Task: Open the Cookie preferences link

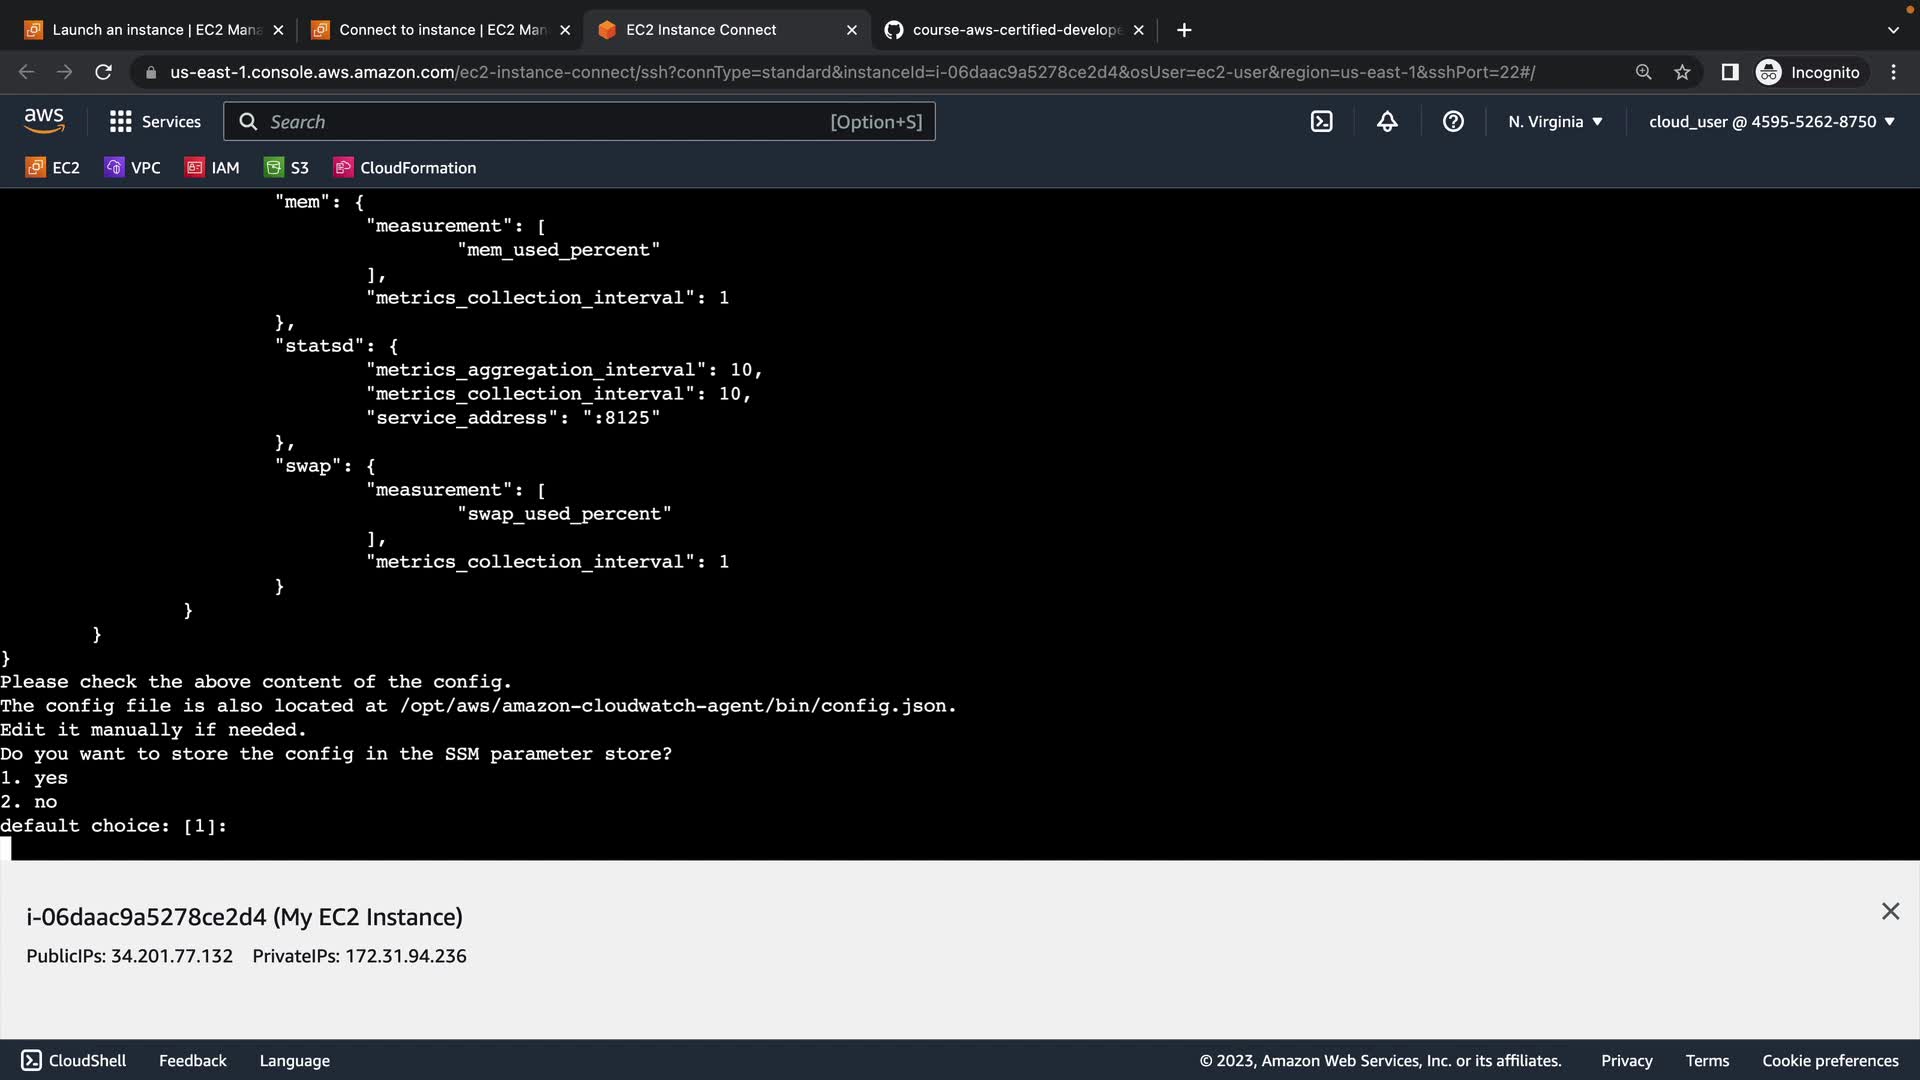Action: point(1829,1060)
